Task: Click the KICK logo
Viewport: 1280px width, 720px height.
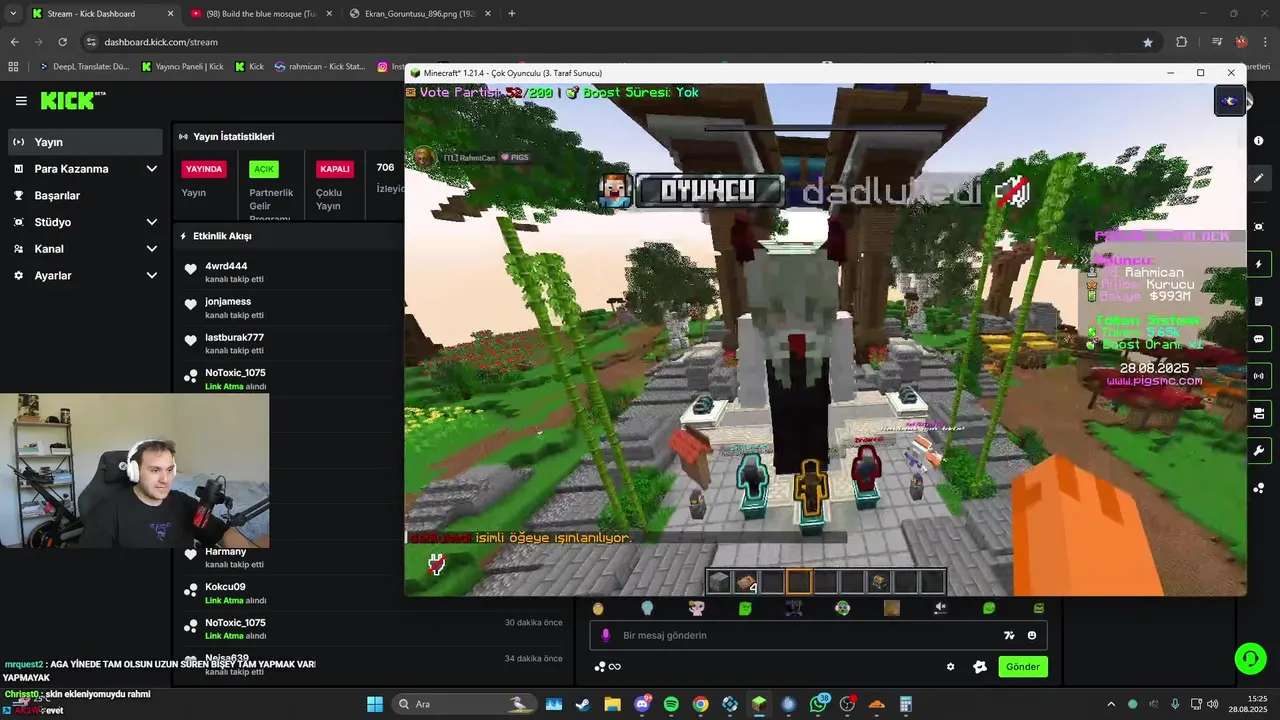Action: (x=72, y=100)
